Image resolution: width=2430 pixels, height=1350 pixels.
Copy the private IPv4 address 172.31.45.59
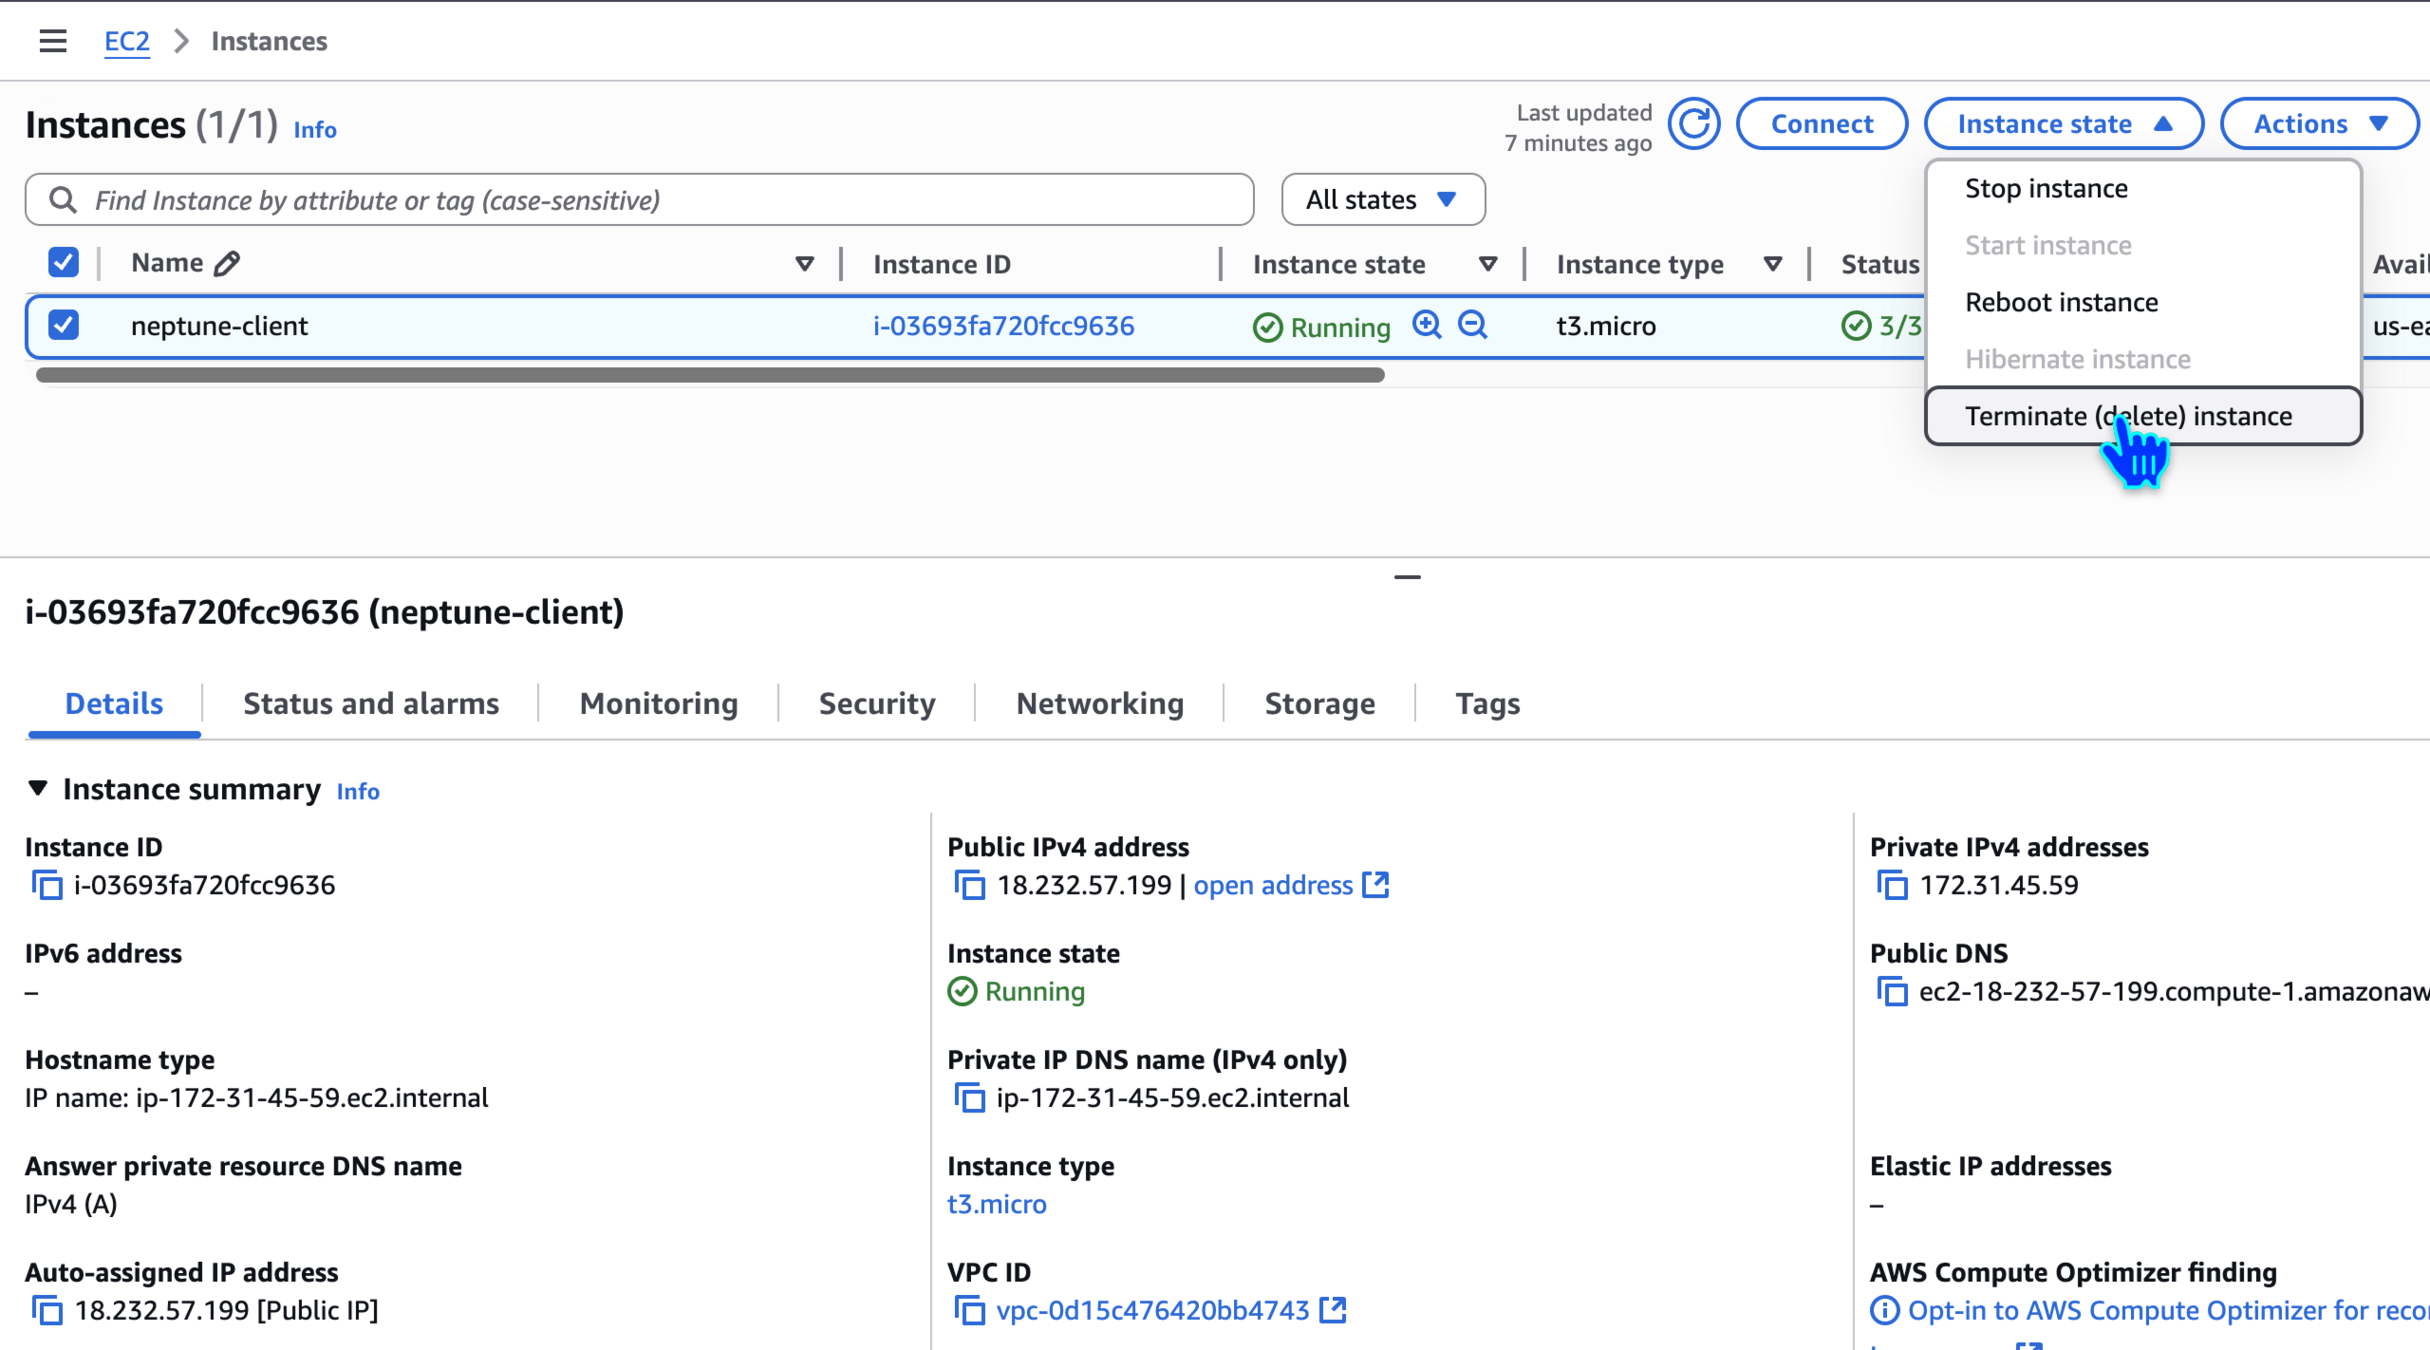tap(1891, 885)
